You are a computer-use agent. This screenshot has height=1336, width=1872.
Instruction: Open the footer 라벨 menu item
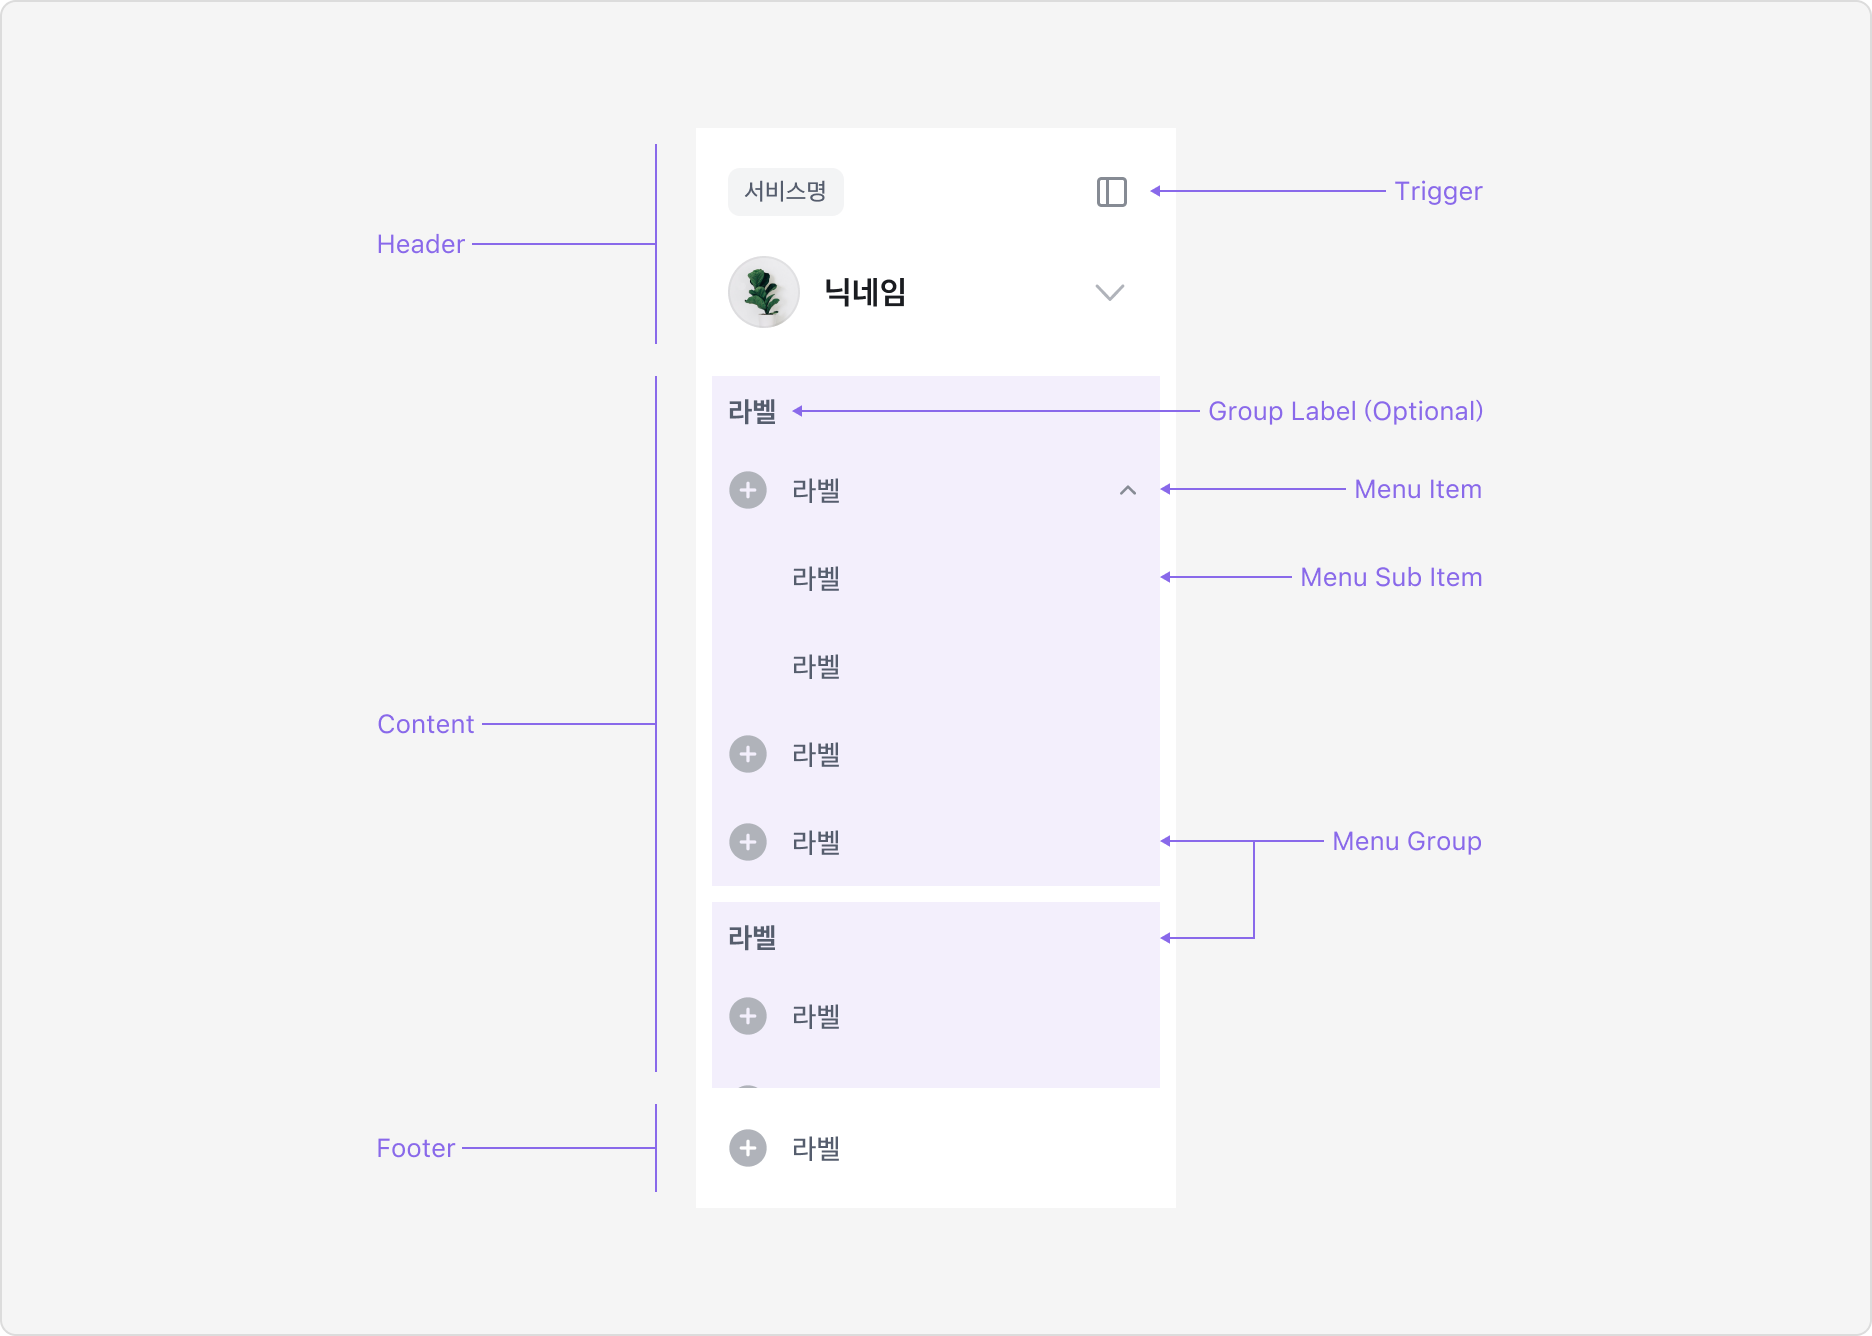pos(935,1148)
